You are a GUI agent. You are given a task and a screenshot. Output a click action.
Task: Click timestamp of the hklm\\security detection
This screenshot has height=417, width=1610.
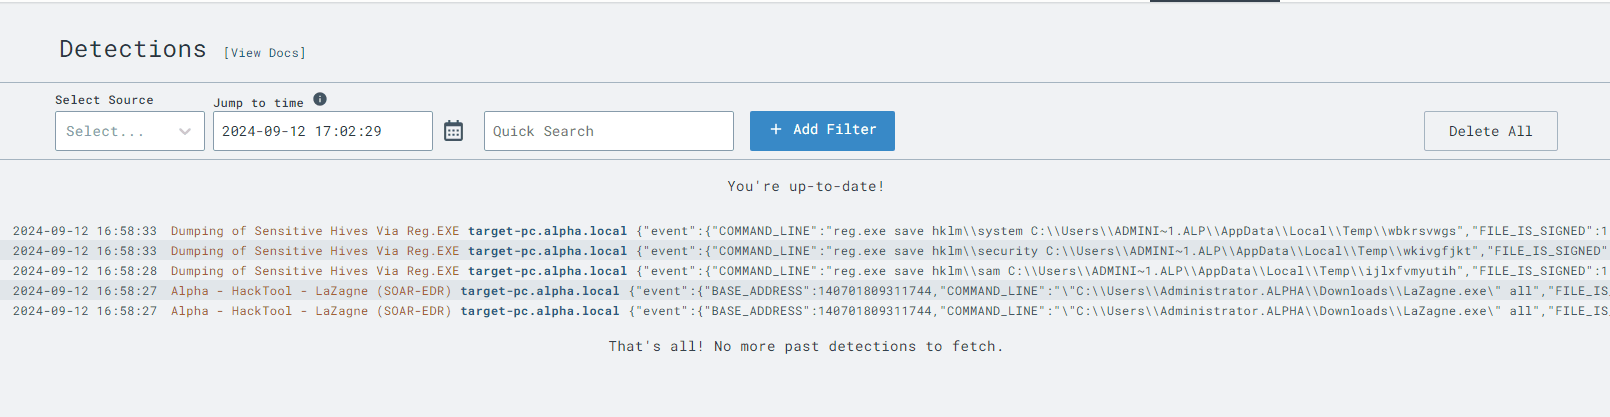click(85, 251)
